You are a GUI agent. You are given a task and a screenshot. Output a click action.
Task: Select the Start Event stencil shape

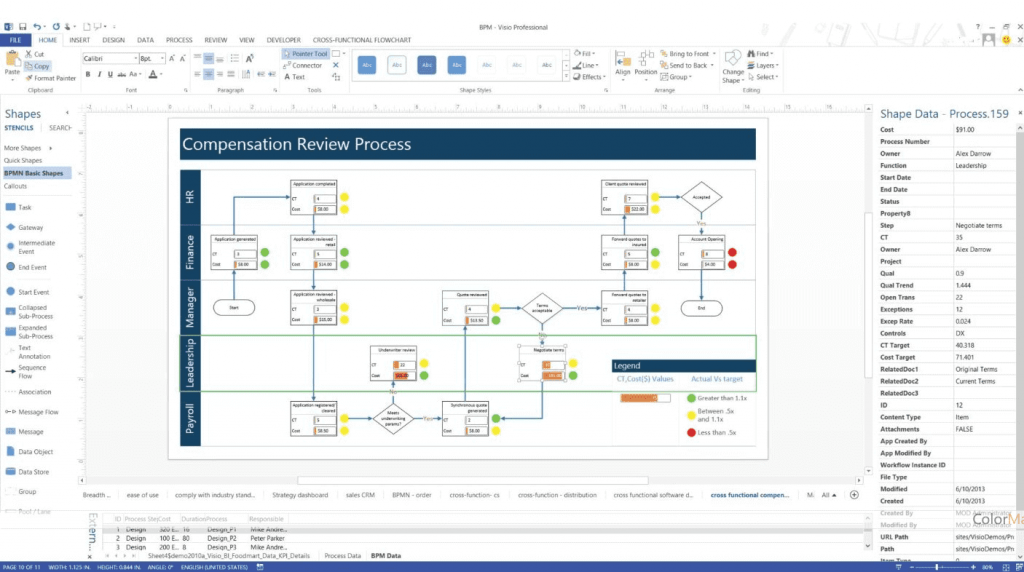33,292
